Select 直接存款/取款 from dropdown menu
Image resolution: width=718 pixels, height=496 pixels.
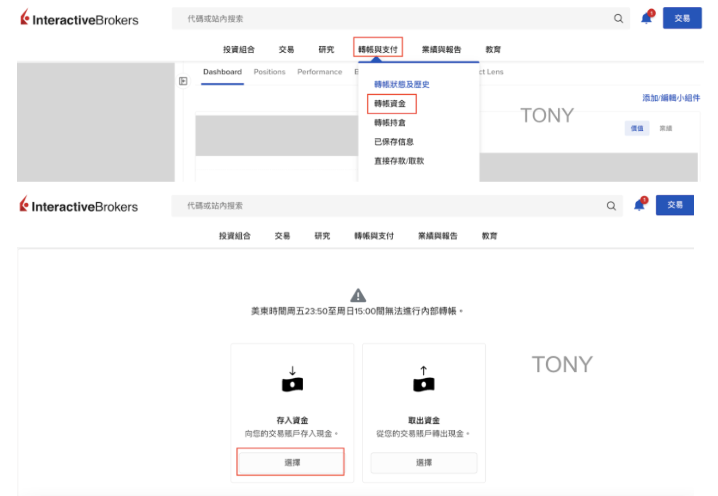tap(399, 161)
